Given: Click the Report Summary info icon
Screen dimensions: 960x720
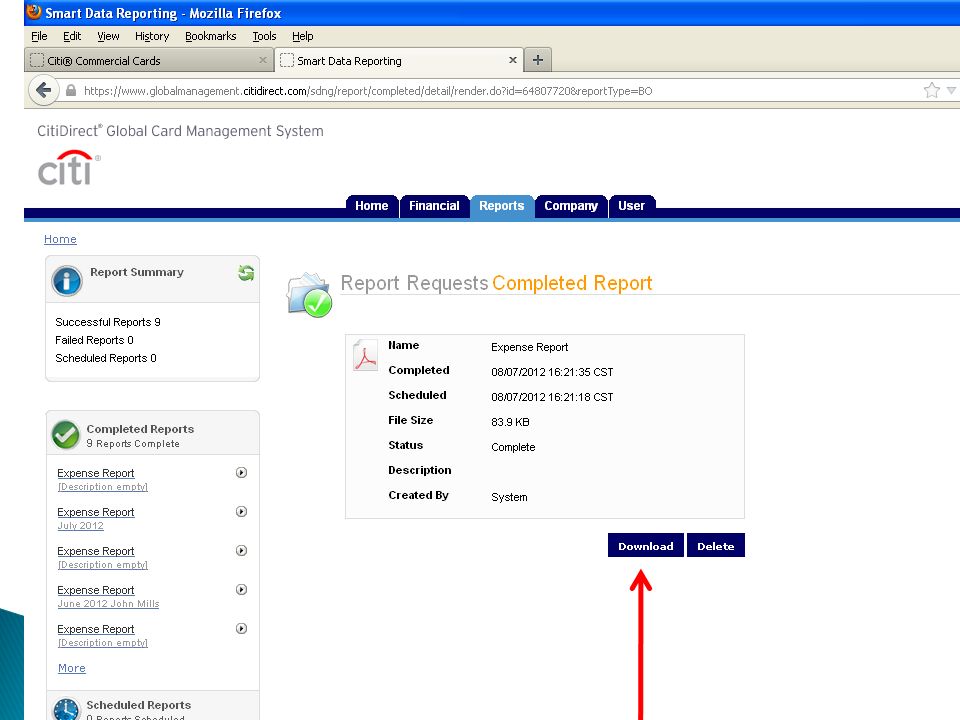Looking at the screenshot, I should [67, 280].
